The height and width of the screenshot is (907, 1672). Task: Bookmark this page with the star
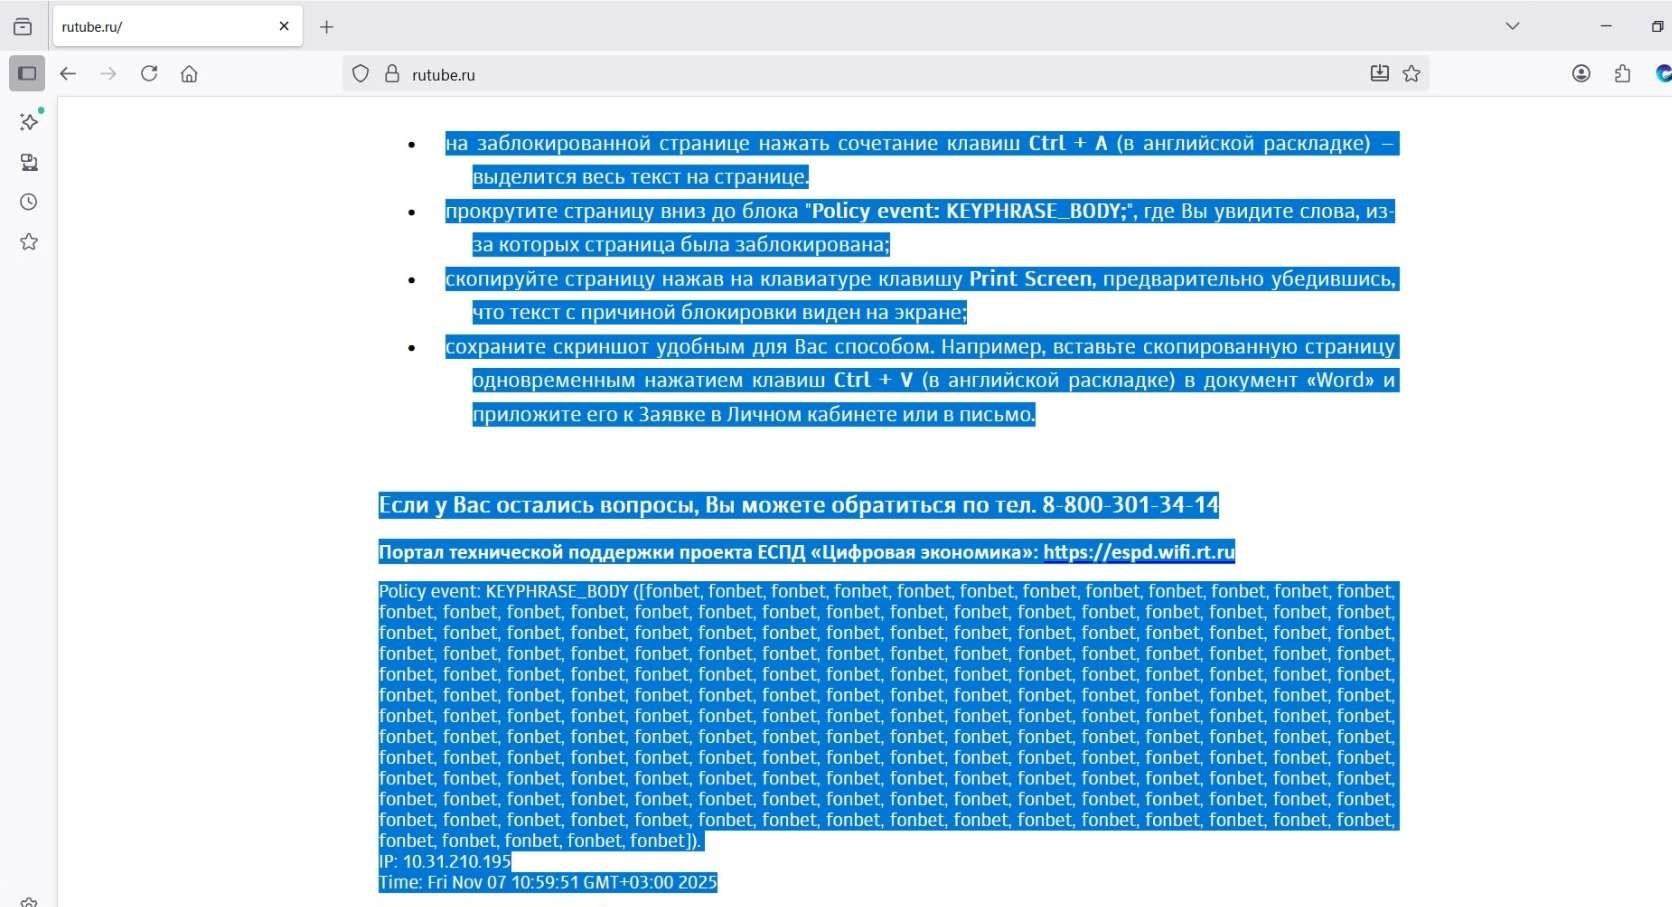click(1411, 74)
